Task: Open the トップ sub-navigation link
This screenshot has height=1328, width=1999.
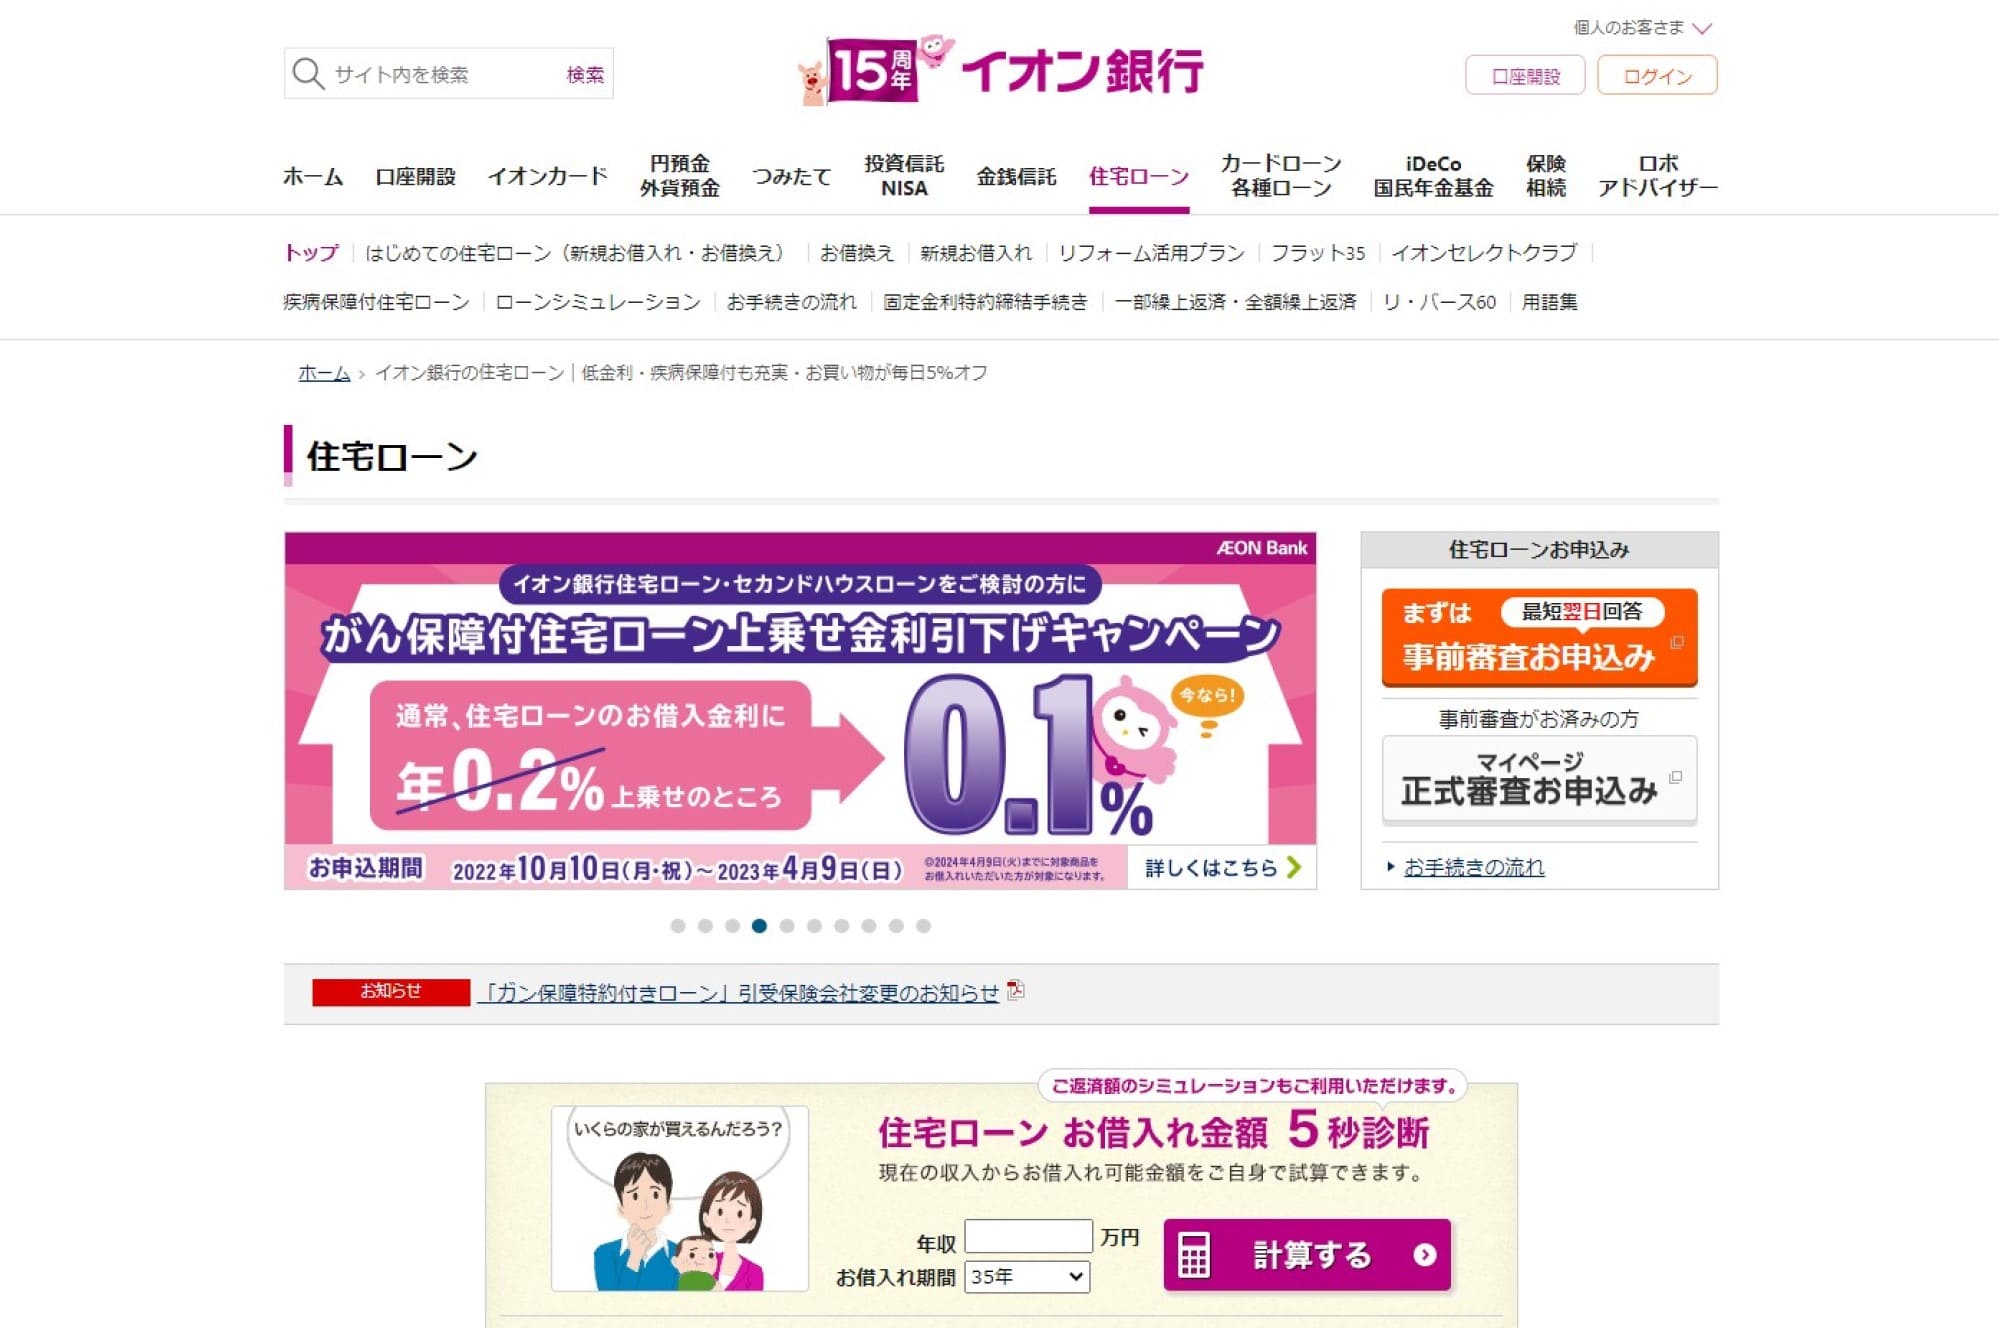Action: coord(311,253)
